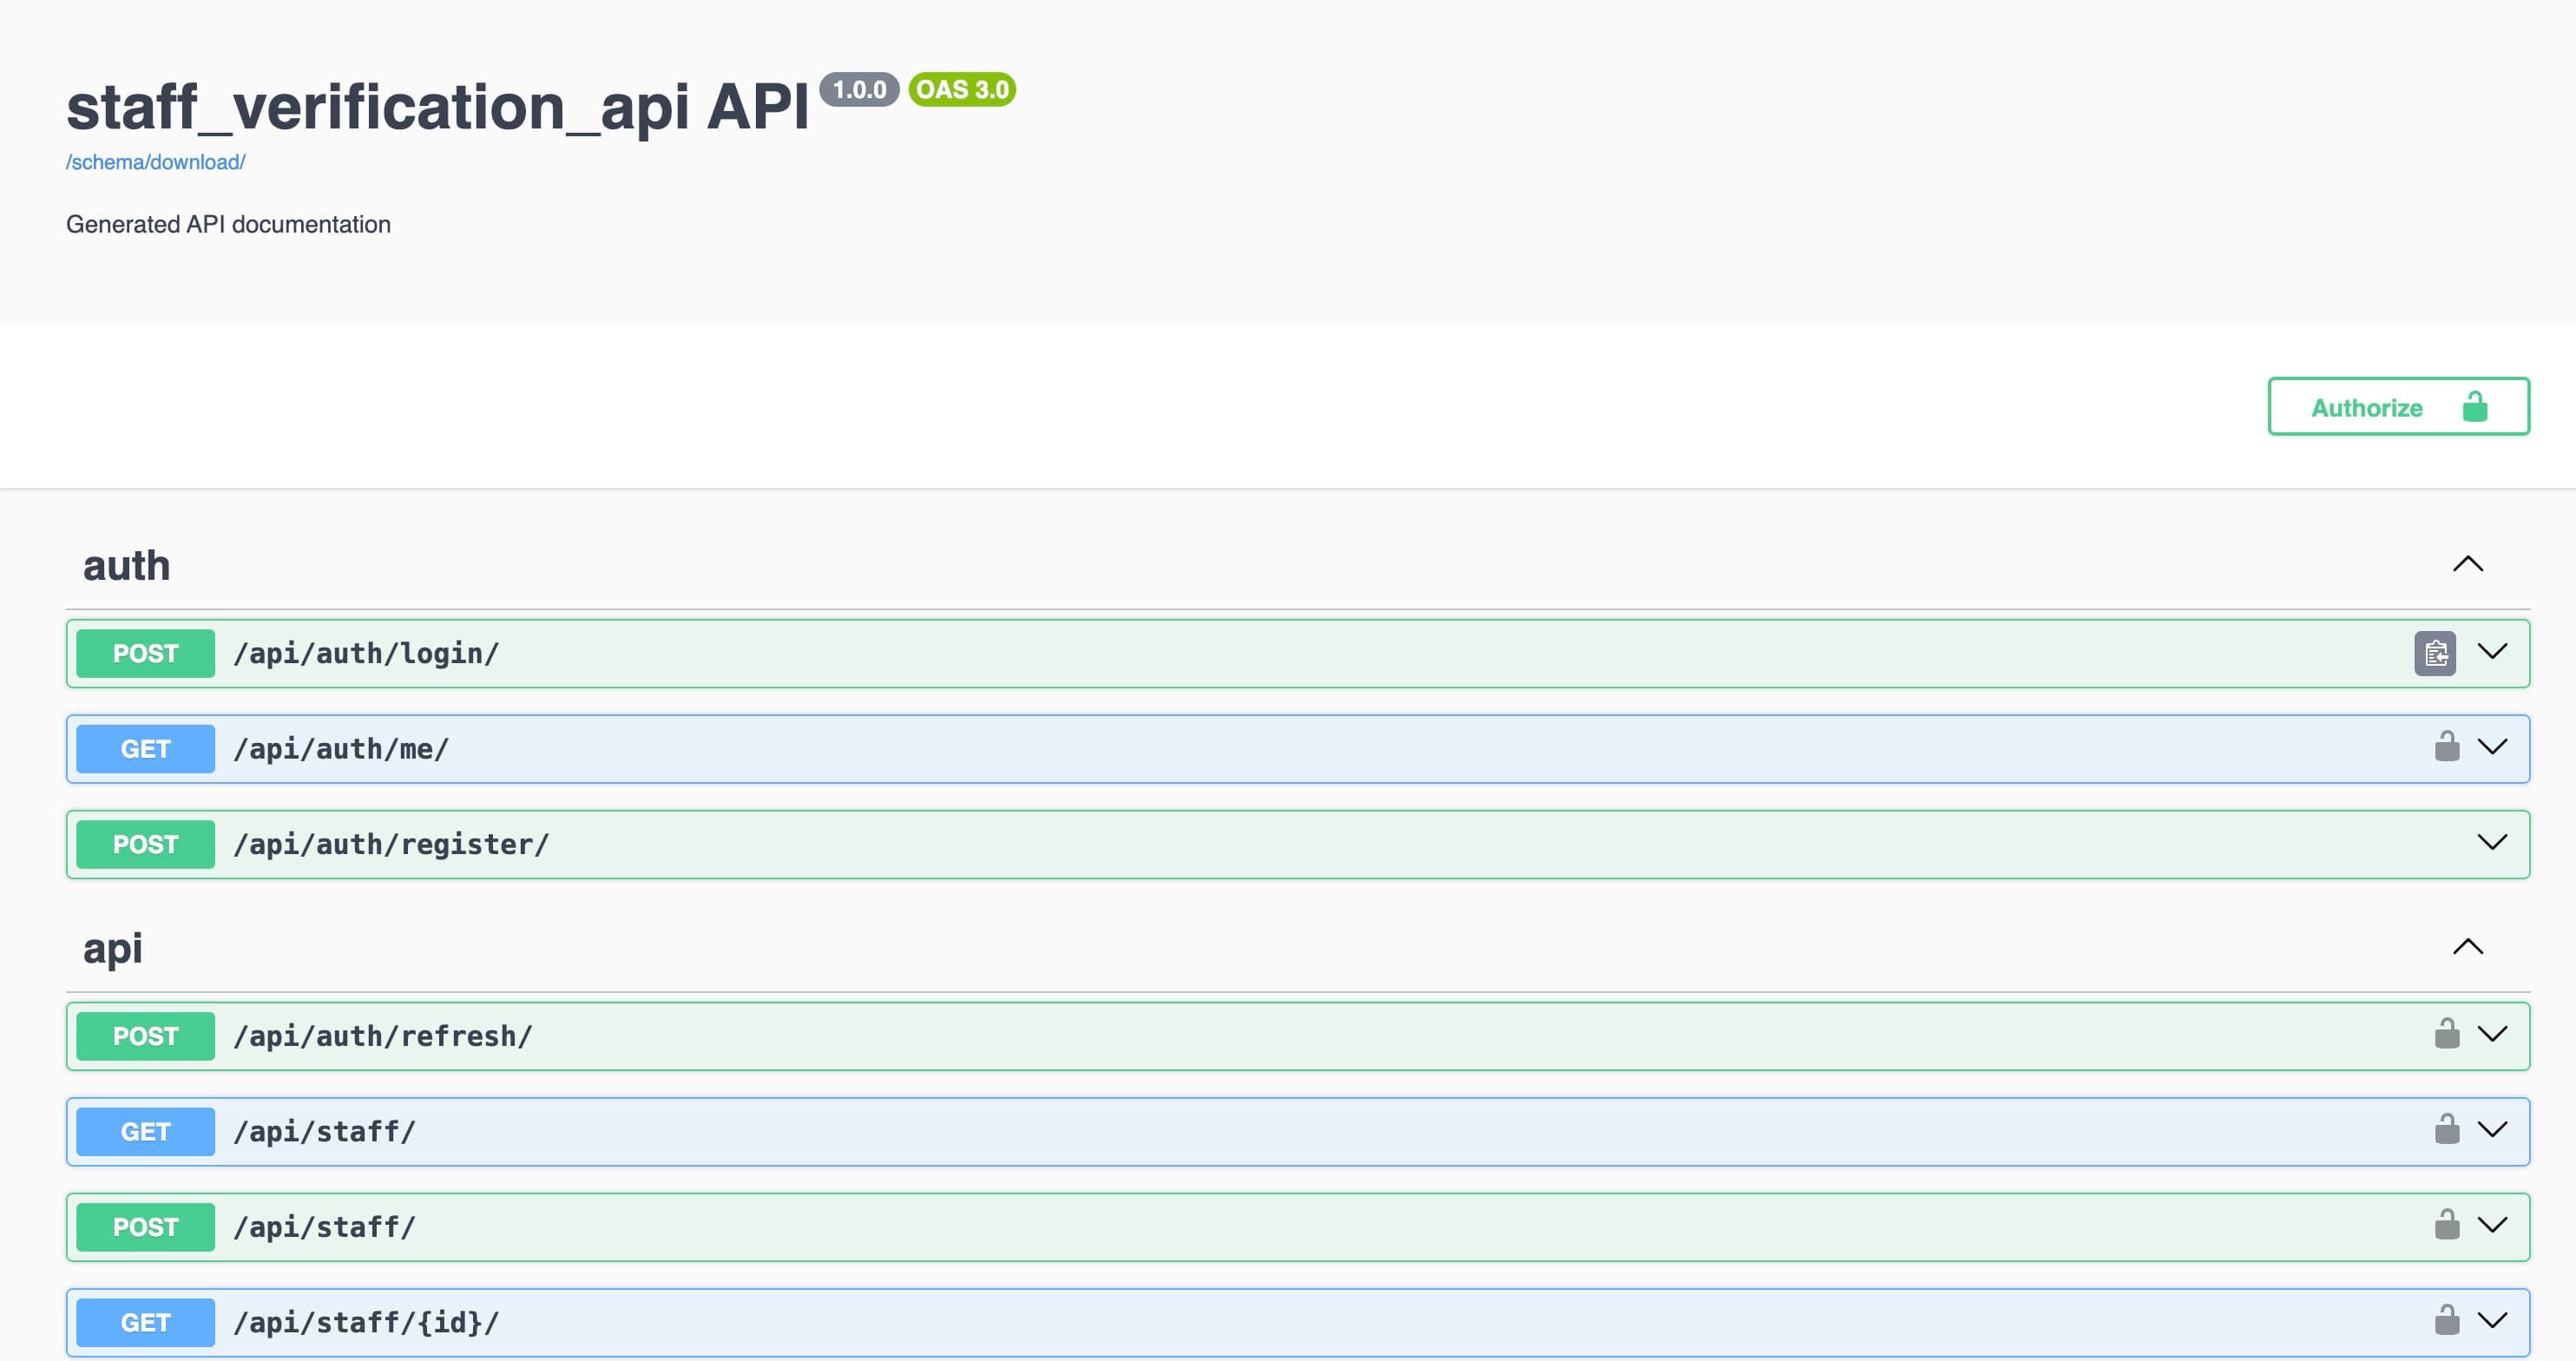Screen dimensions: 2576x1361
Task: Click the green lock icon in Authorize button
Action: coord(2474,407)
